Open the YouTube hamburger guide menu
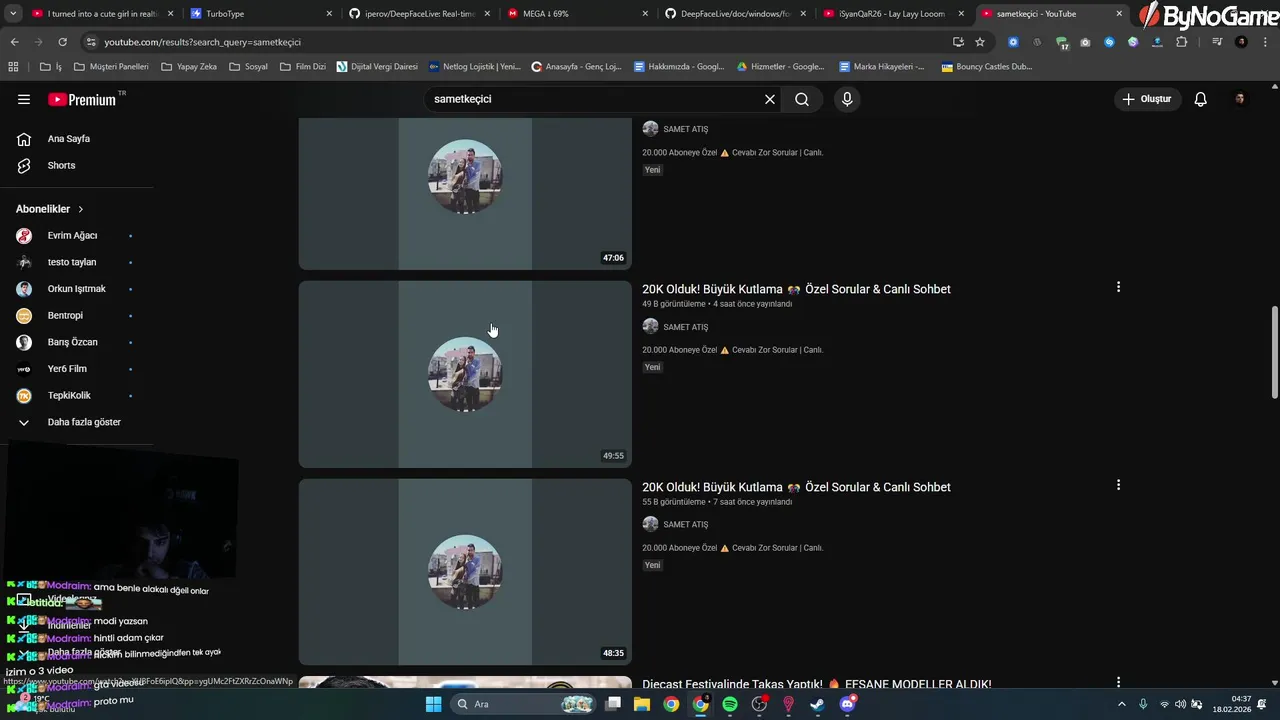This screenshot has height=720, width=1280. (24, 99)
